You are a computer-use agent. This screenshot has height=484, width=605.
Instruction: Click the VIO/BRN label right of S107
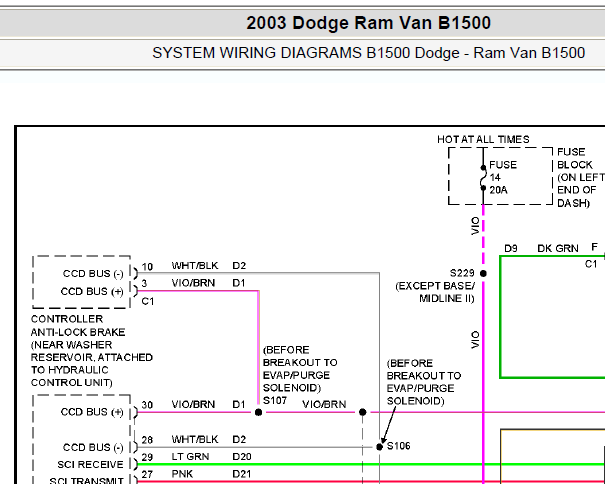click(x=324, y=404)
